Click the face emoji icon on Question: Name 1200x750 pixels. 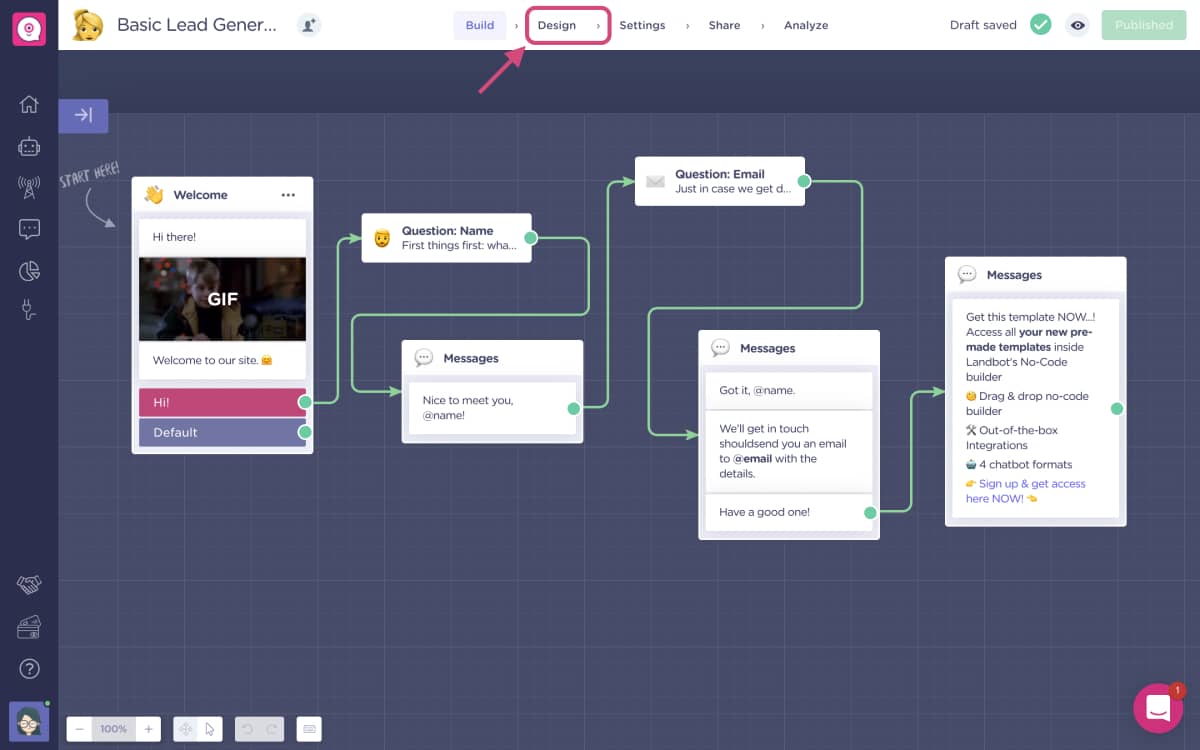(382, 238)
